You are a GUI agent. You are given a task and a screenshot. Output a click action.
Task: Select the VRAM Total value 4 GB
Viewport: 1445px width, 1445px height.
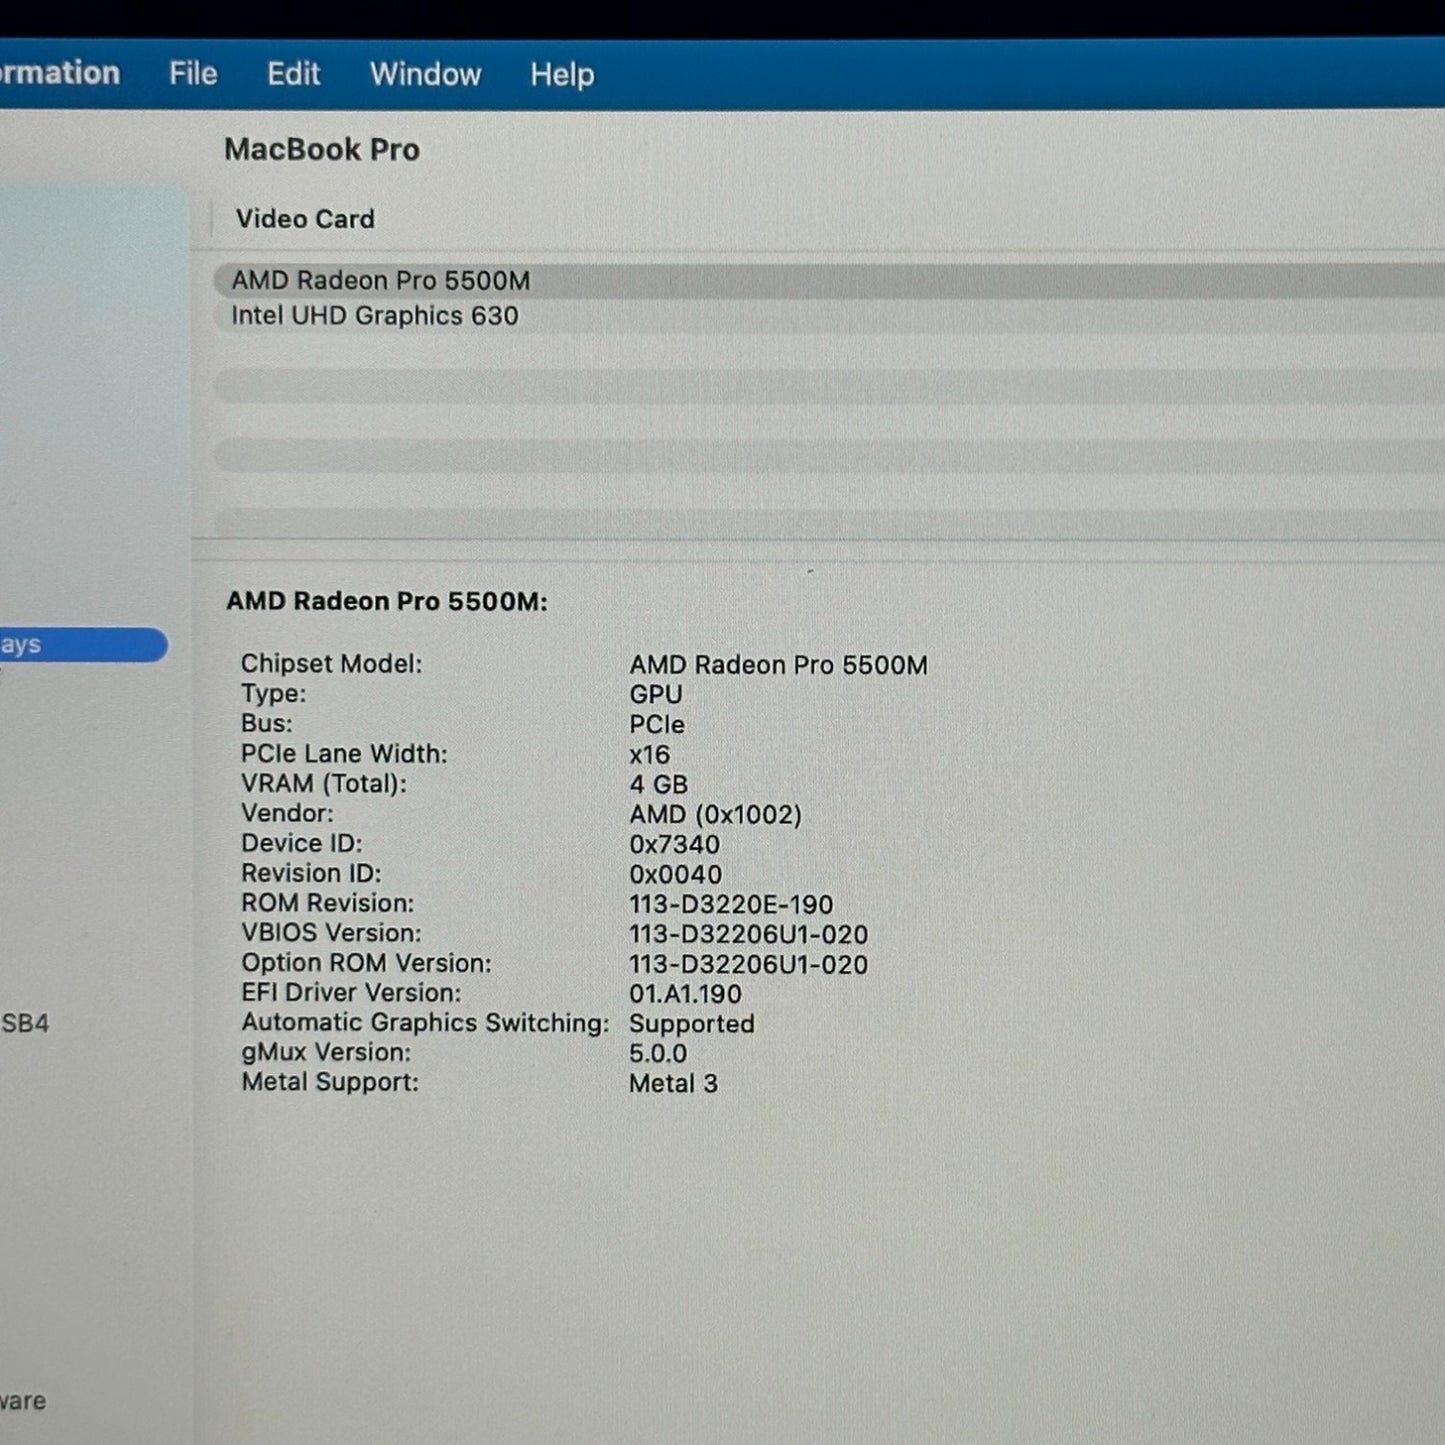(659, 783)
